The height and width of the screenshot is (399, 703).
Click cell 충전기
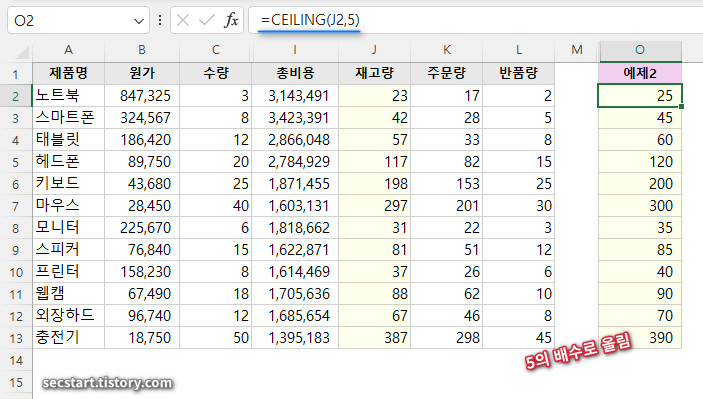point(68,338)
